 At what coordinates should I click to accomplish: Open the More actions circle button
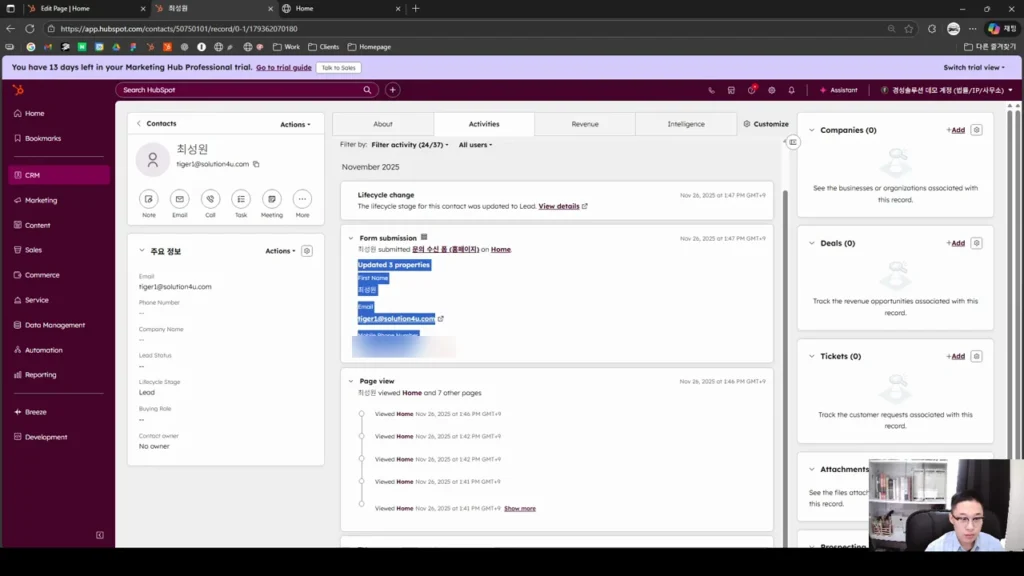[302, 199]
